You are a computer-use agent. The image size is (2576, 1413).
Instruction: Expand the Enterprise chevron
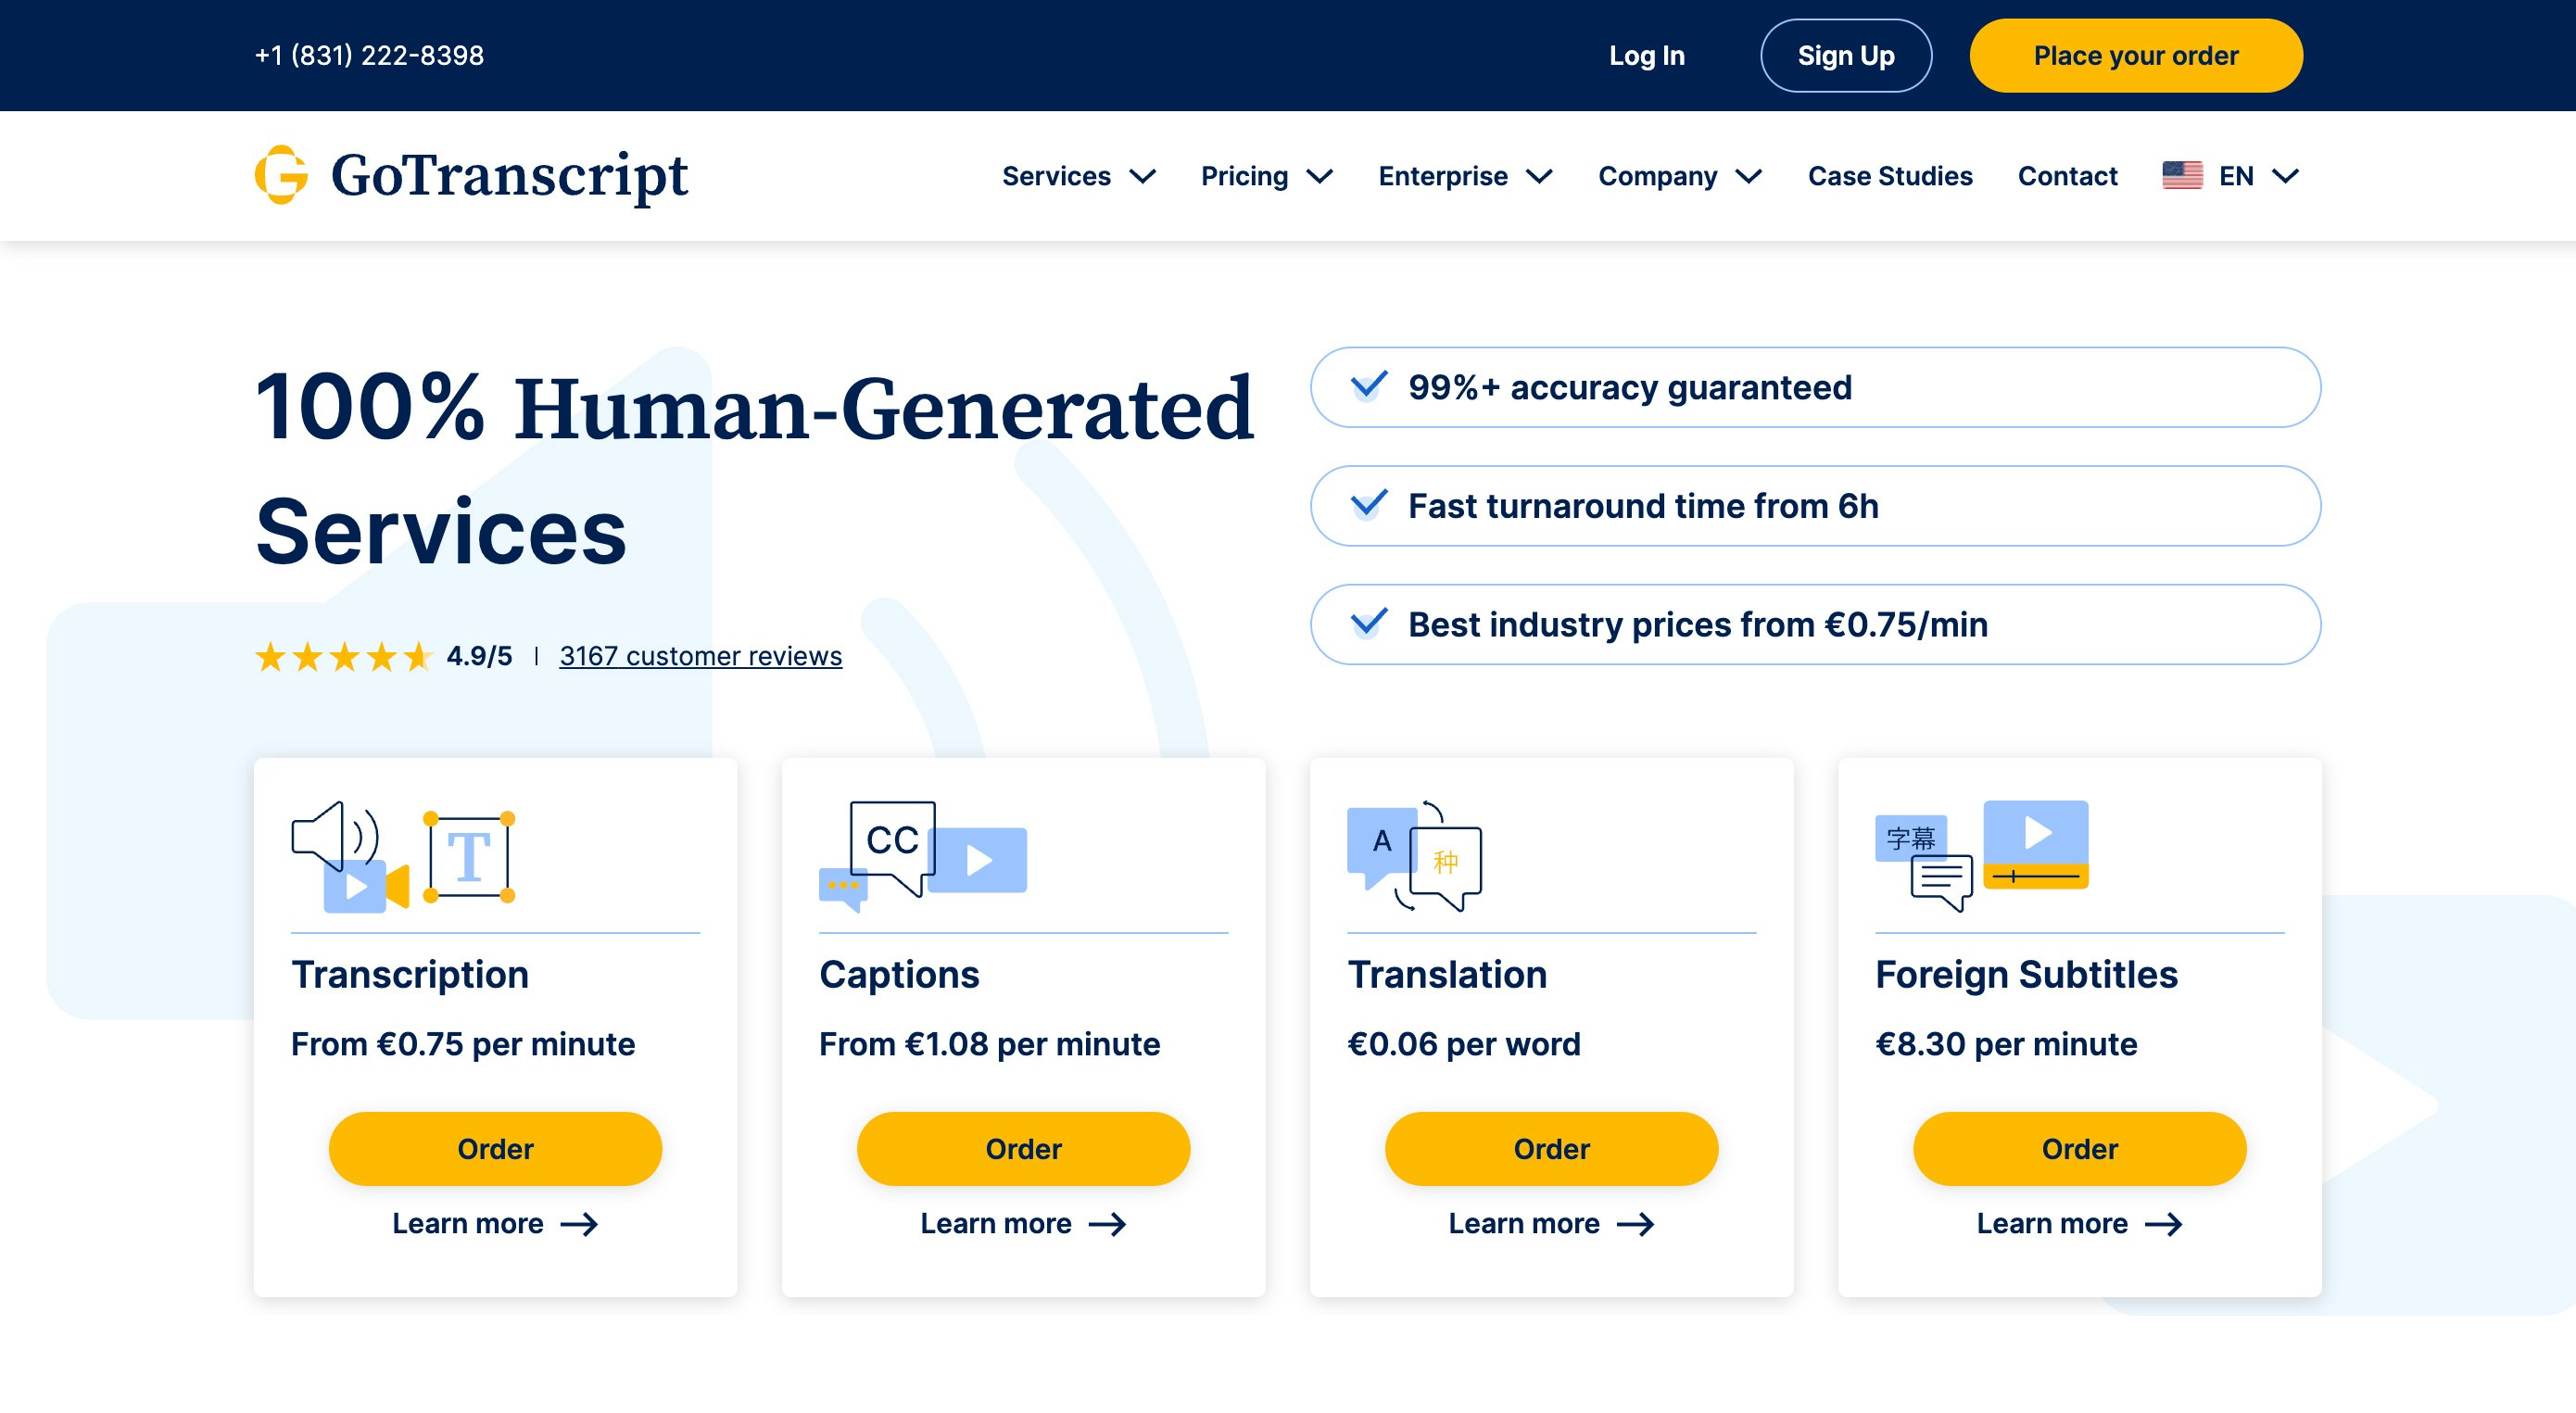pos(1539,177)
